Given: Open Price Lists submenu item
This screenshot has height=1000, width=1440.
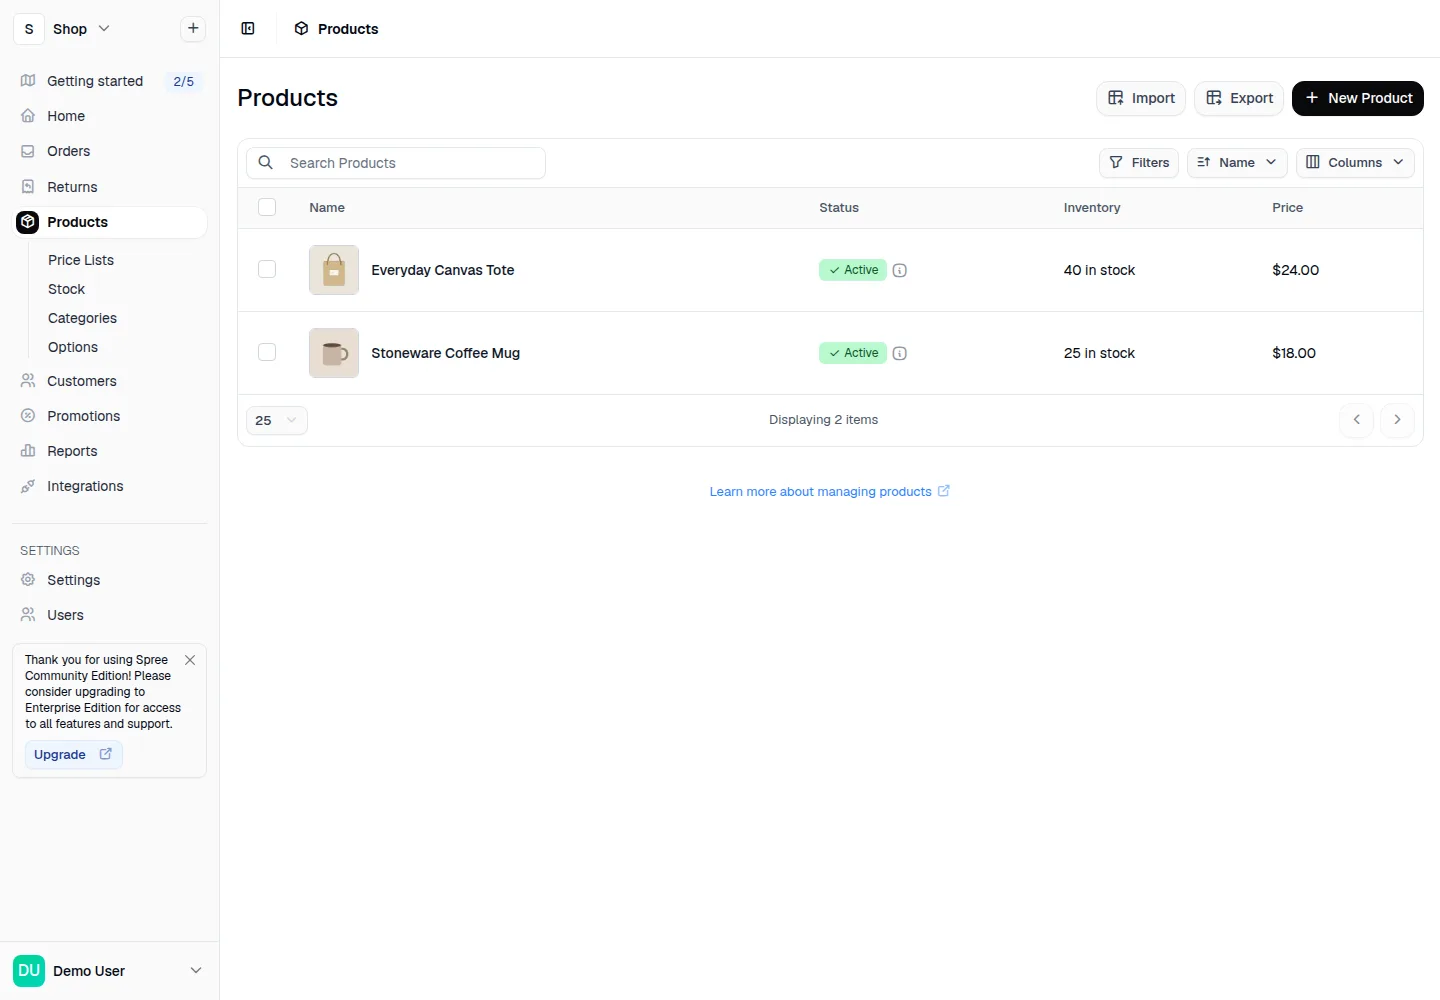Looking at the screenshot, I should tap(81, 260).
